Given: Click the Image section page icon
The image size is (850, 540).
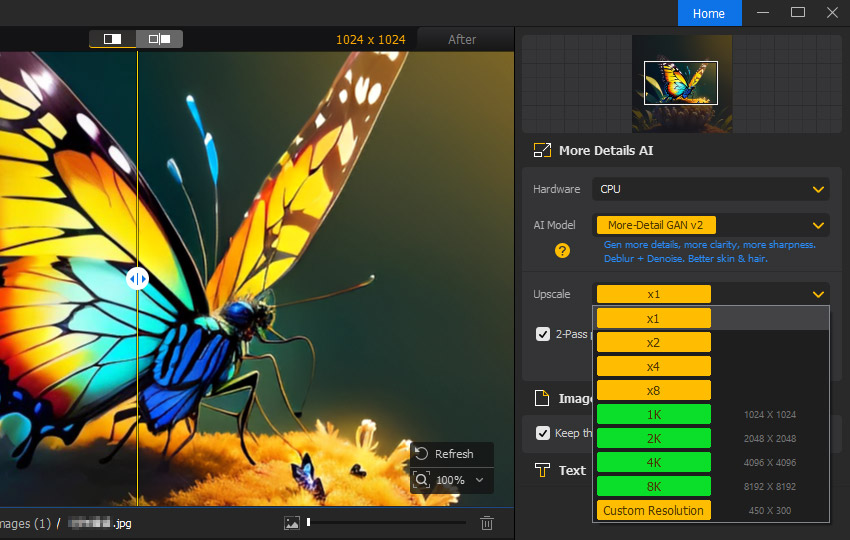Looking at the screenshot, I should (542, 398).
